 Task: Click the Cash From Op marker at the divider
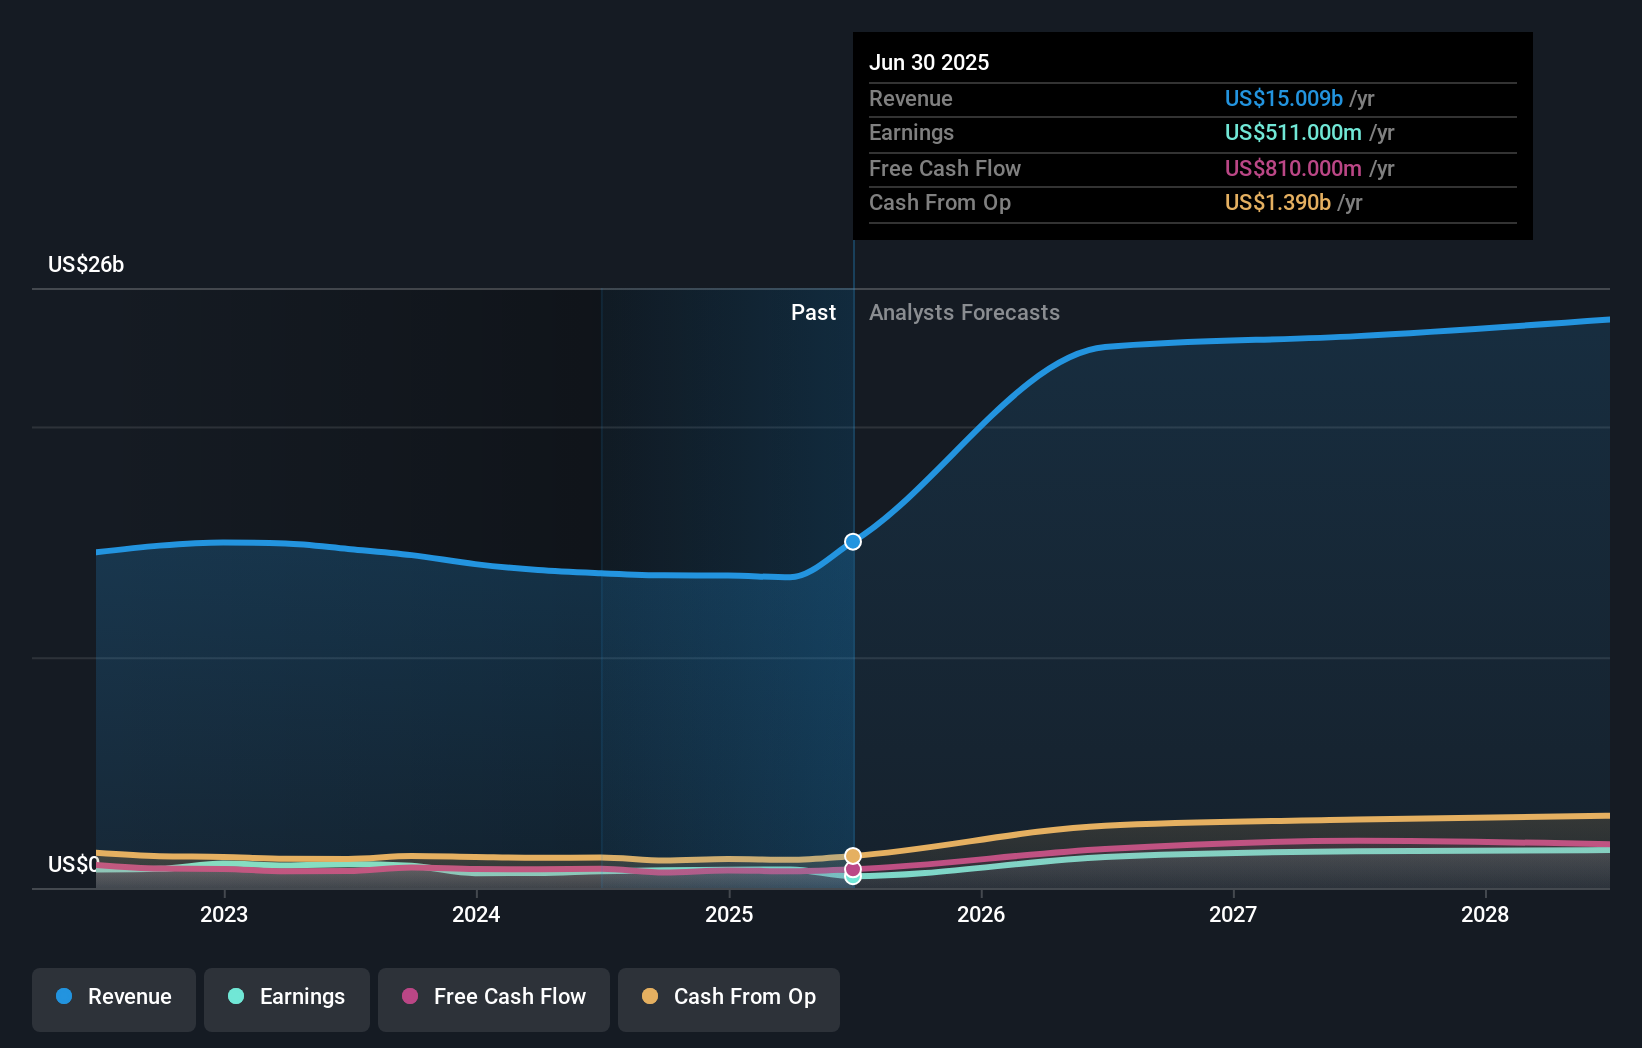pyautogui.click(x=853, y=856)
